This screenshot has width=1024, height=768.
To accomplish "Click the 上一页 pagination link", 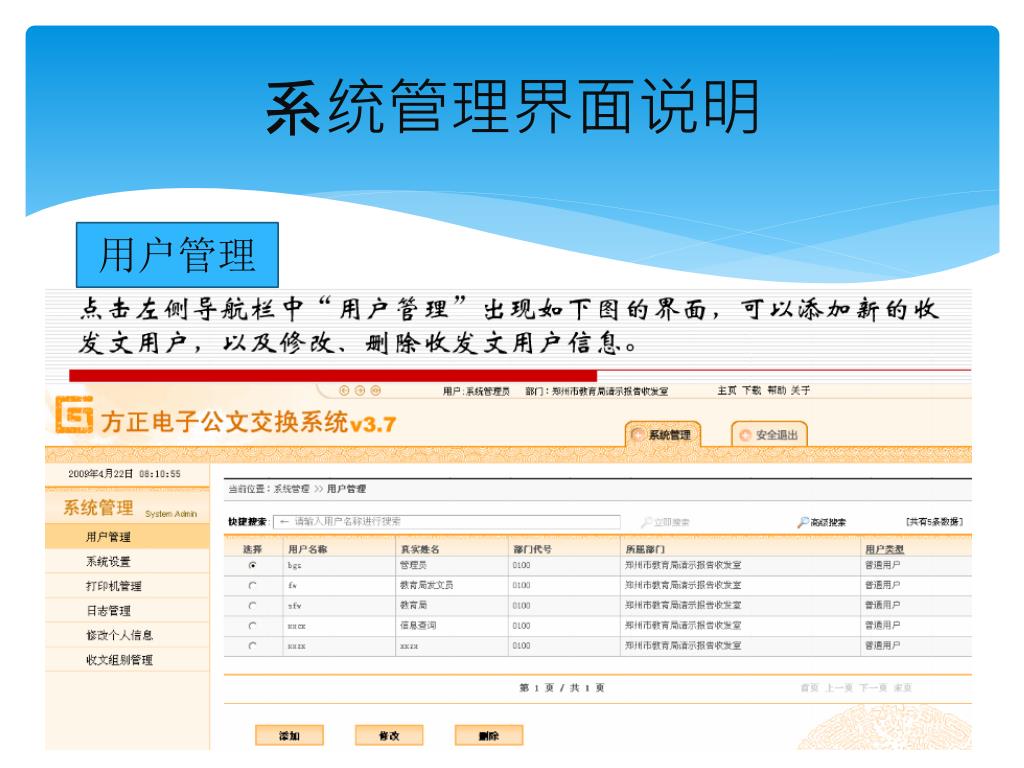I will 839,688.
